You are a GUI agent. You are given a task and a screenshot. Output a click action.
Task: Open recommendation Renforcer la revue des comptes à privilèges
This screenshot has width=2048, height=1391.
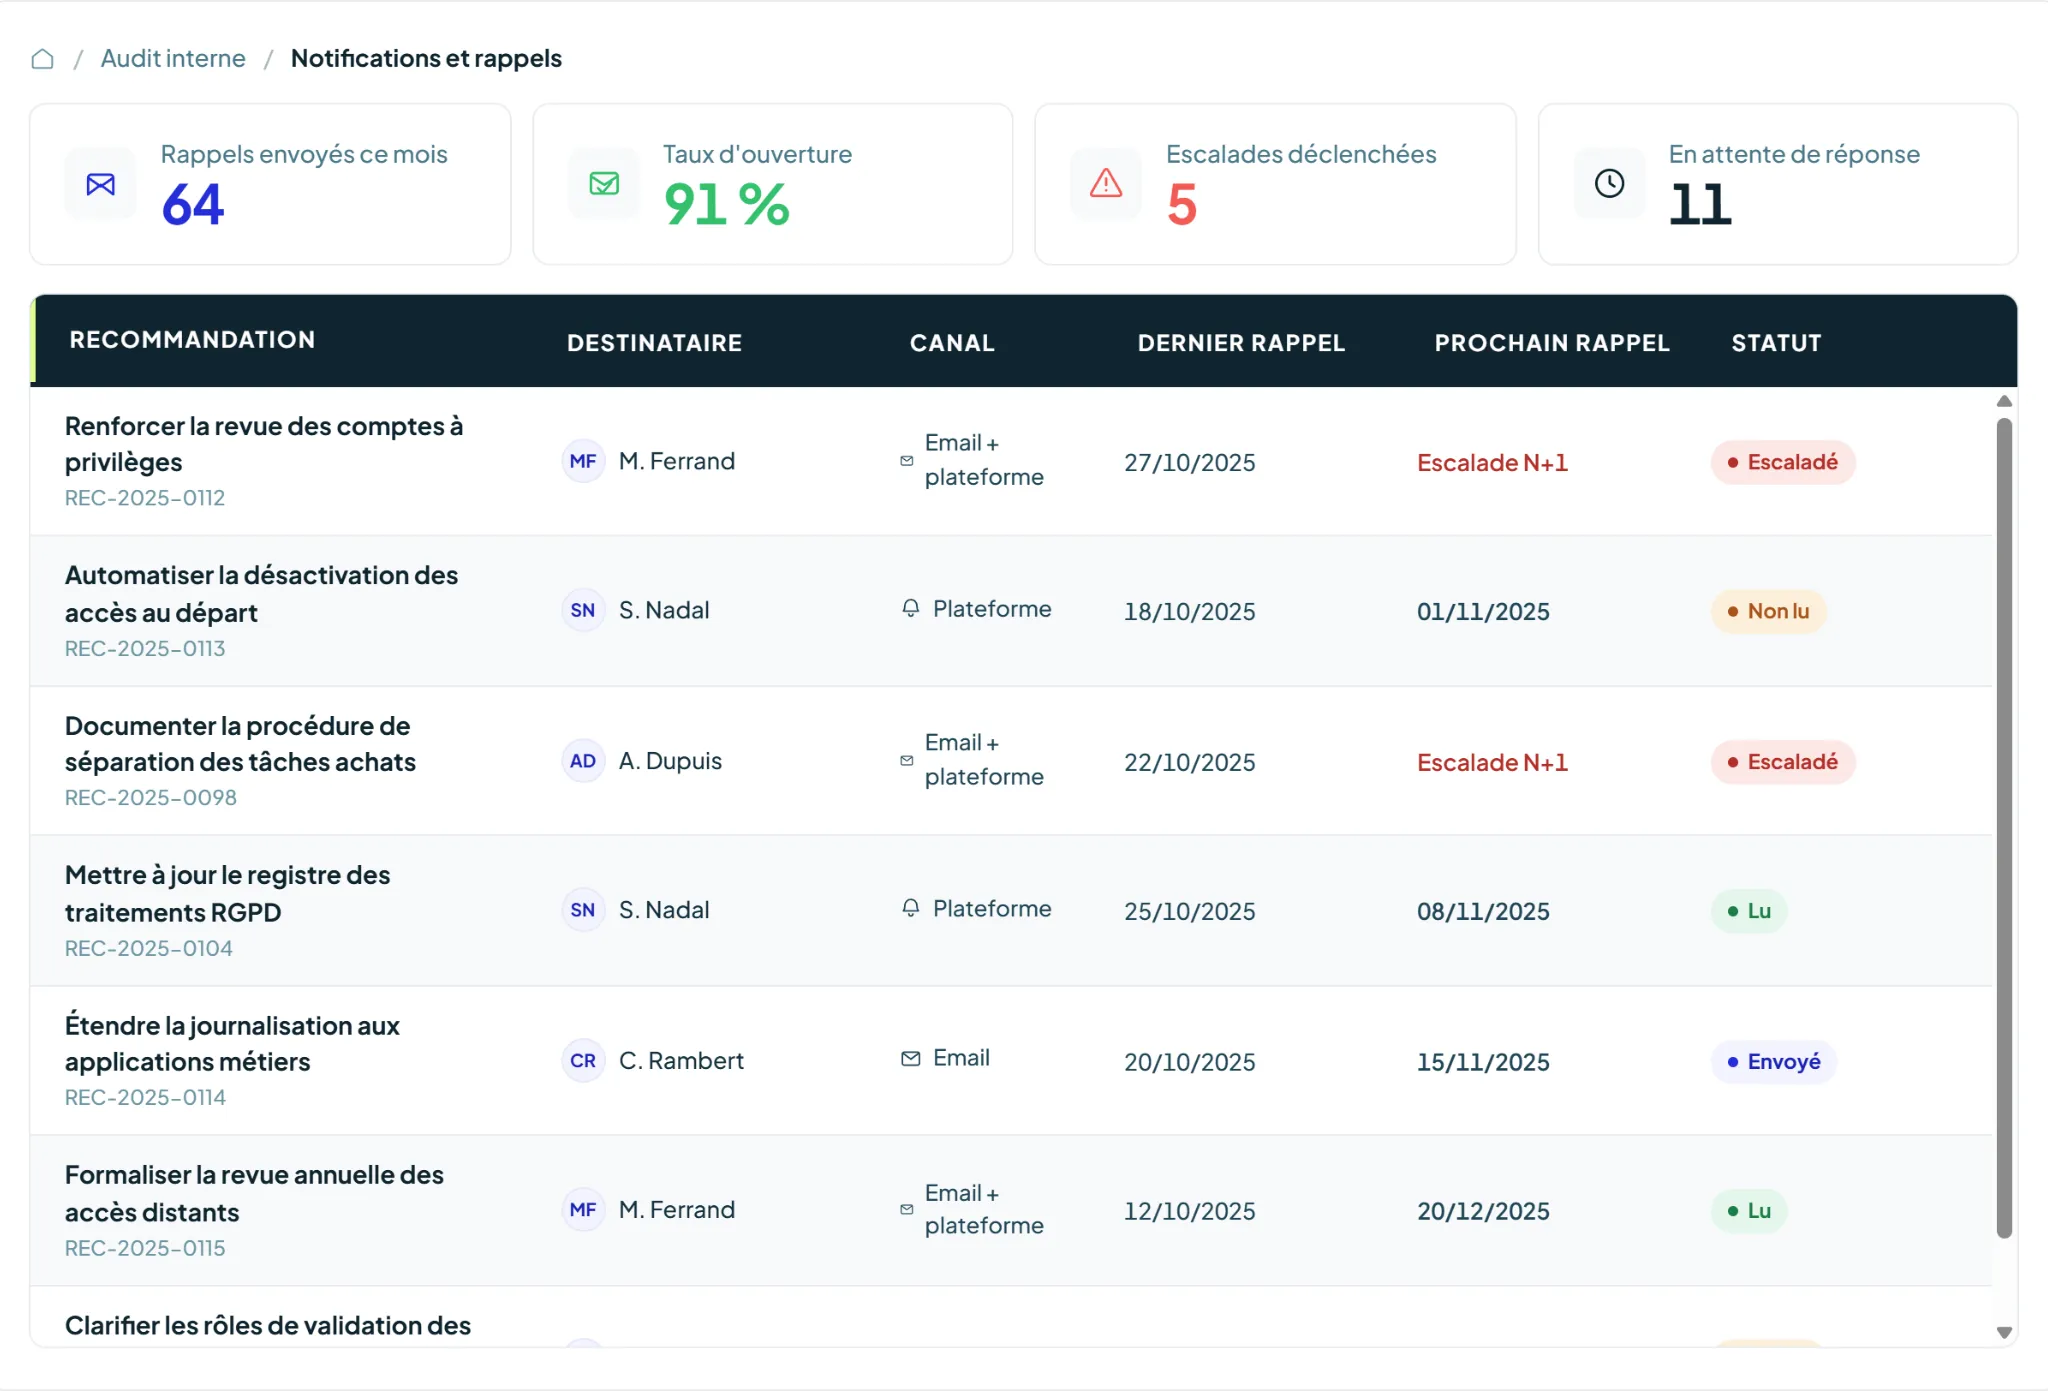(264, 444)
